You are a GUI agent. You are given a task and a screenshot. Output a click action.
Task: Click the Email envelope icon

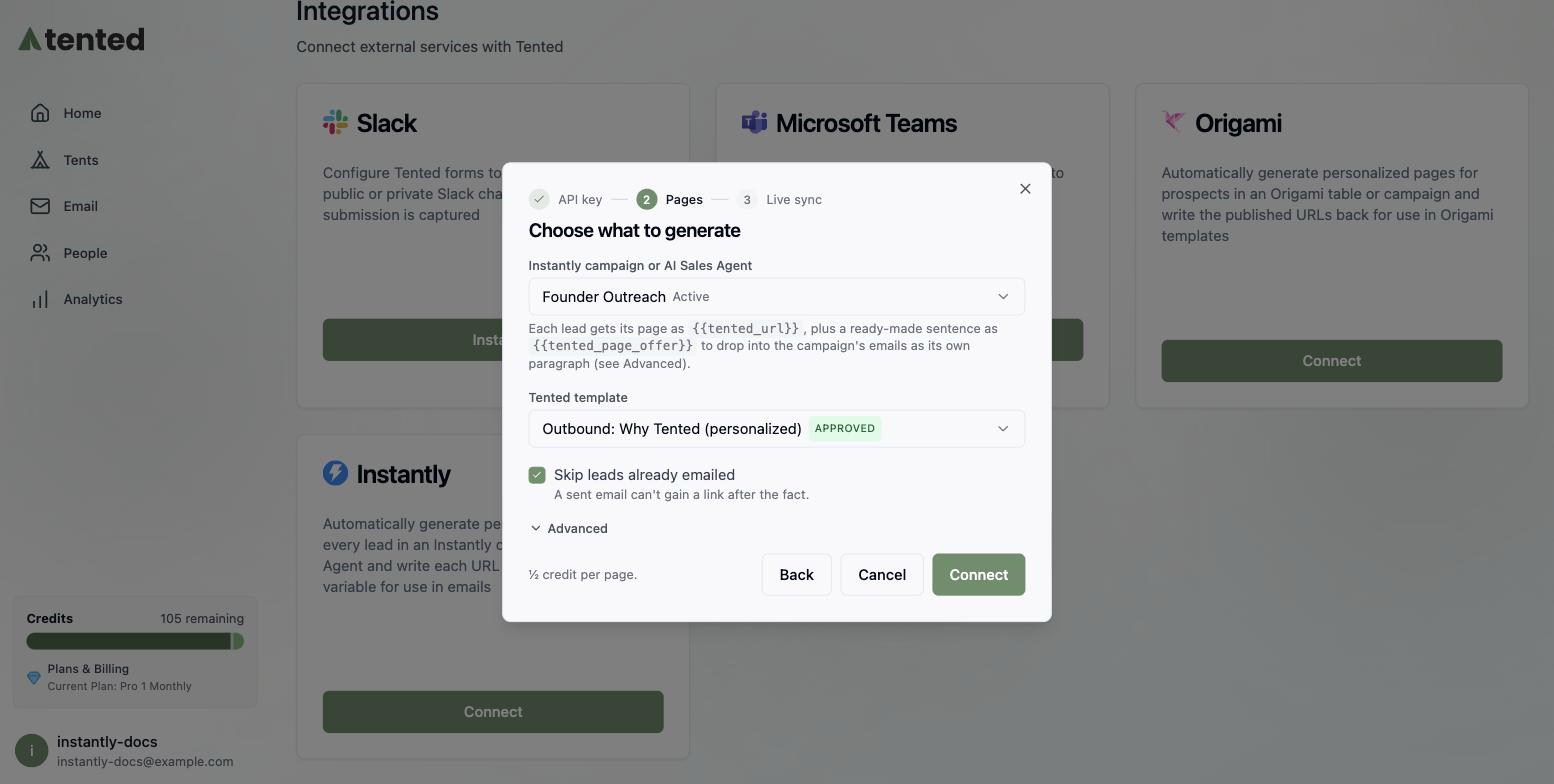40,206
